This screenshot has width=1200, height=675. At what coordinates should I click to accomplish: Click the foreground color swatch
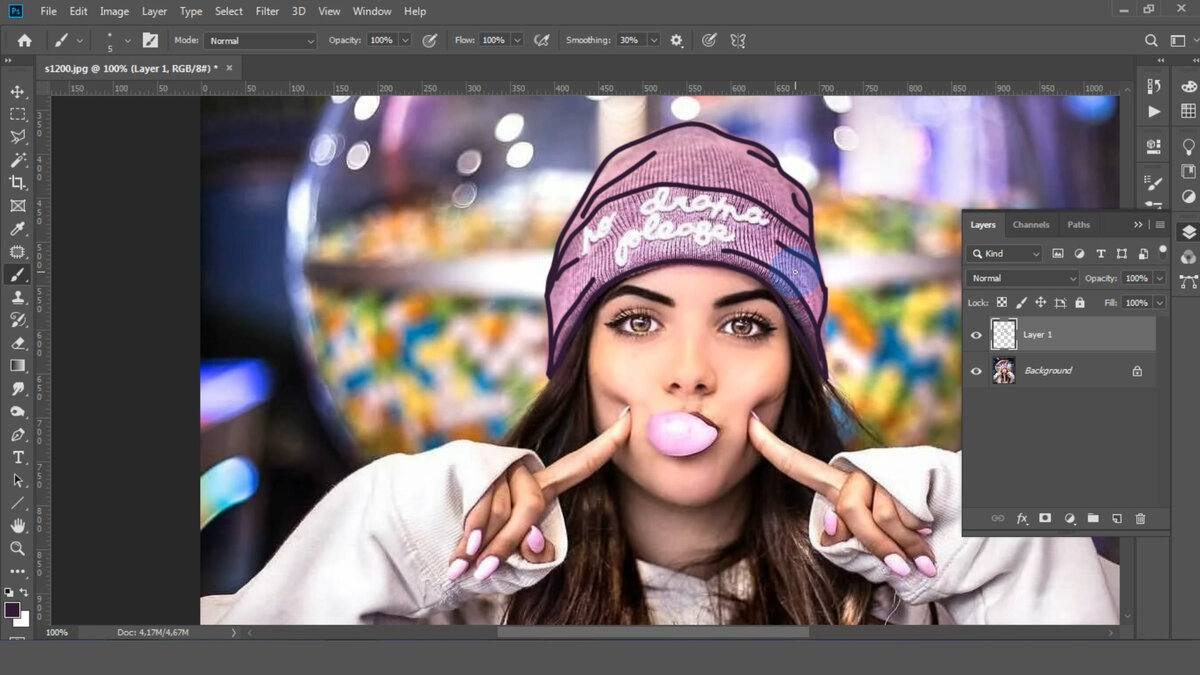[12, 609]
